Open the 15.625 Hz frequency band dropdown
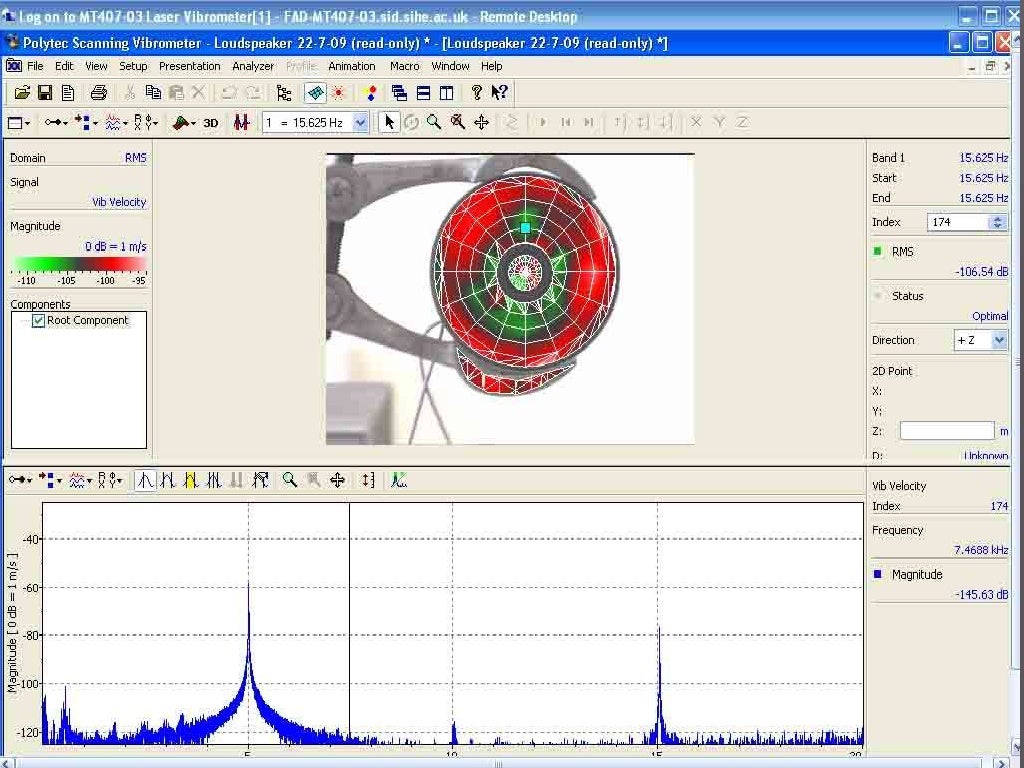 pos(360,123)
